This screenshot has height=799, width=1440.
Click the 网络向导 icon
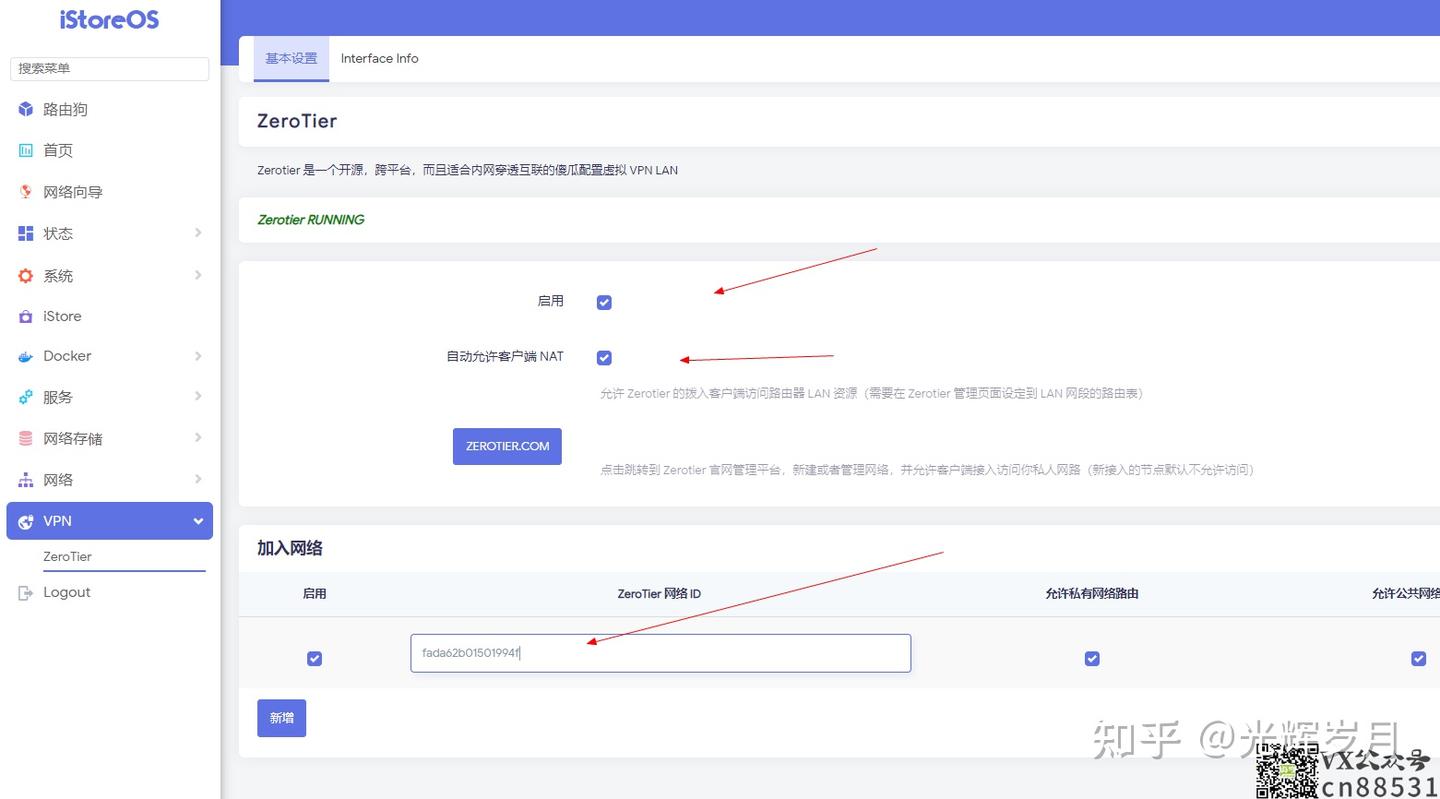click(25, 191)
